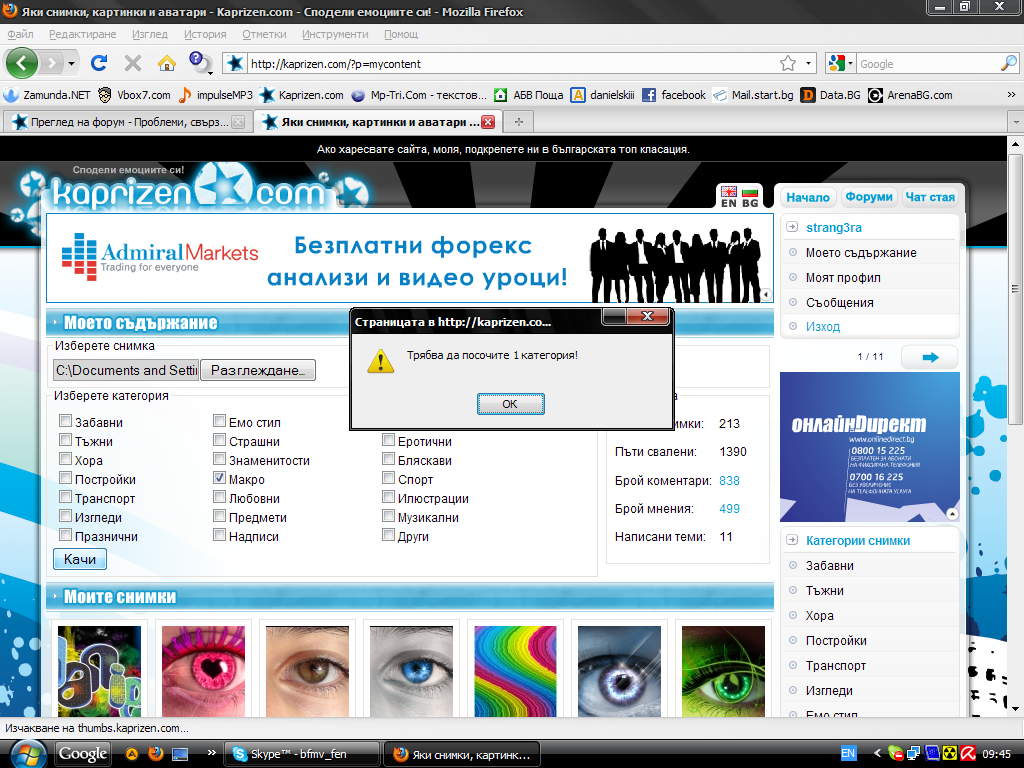This screenshot has width=1024, height=768.
Task: Open the Инструменти menu
Action: [x=335, y=34]
